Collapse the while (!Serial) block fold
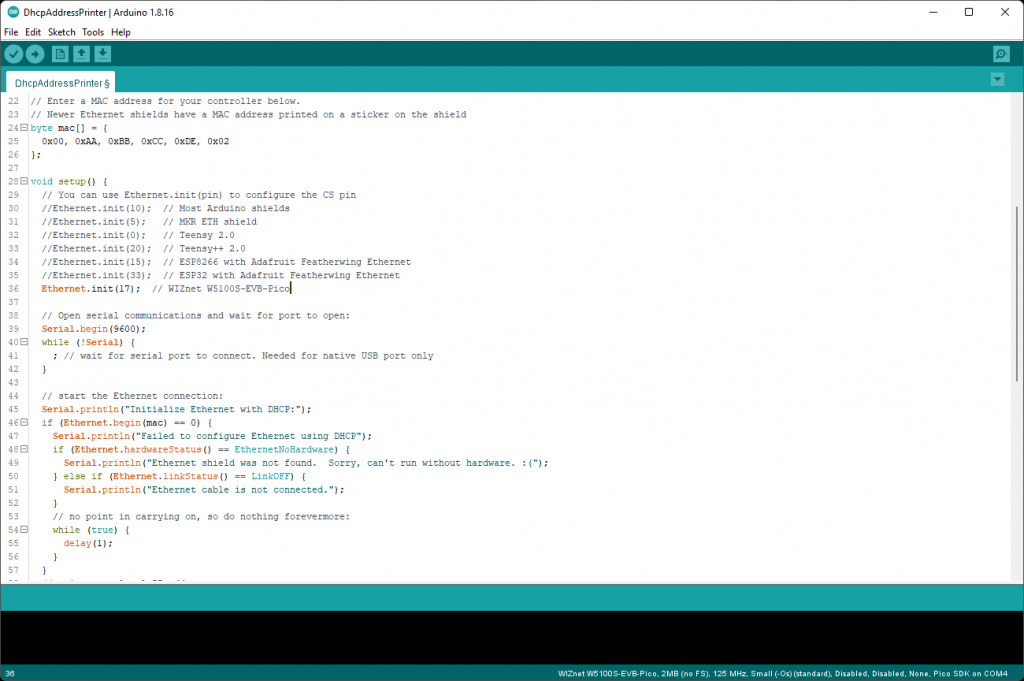1024x681 pixels. 24,341
